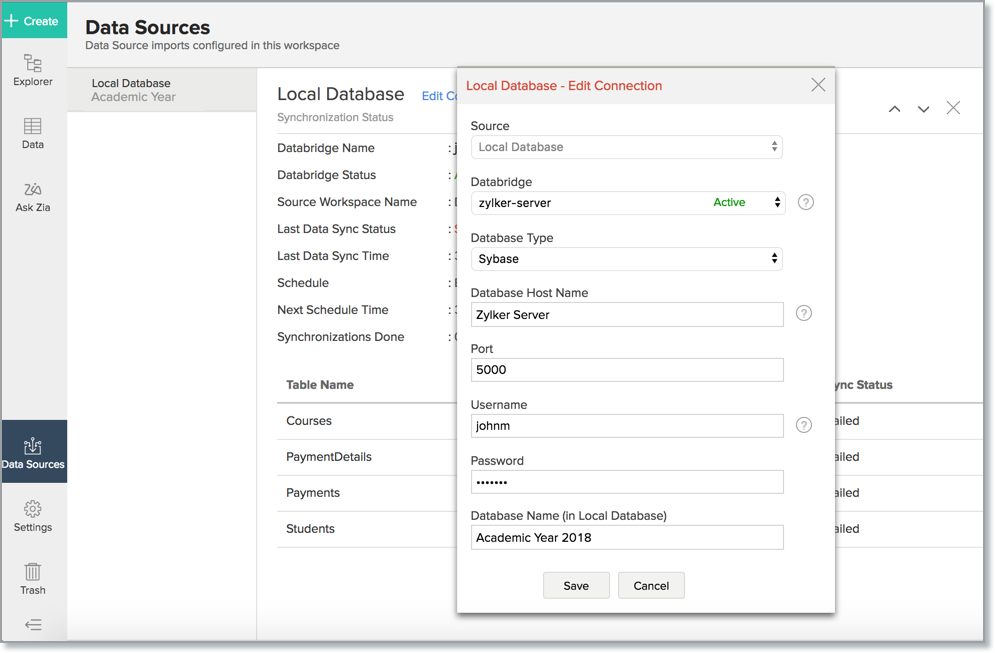Click help icon beside Username
Viewport: 995px width, 653px height.
tap(803, 425)
